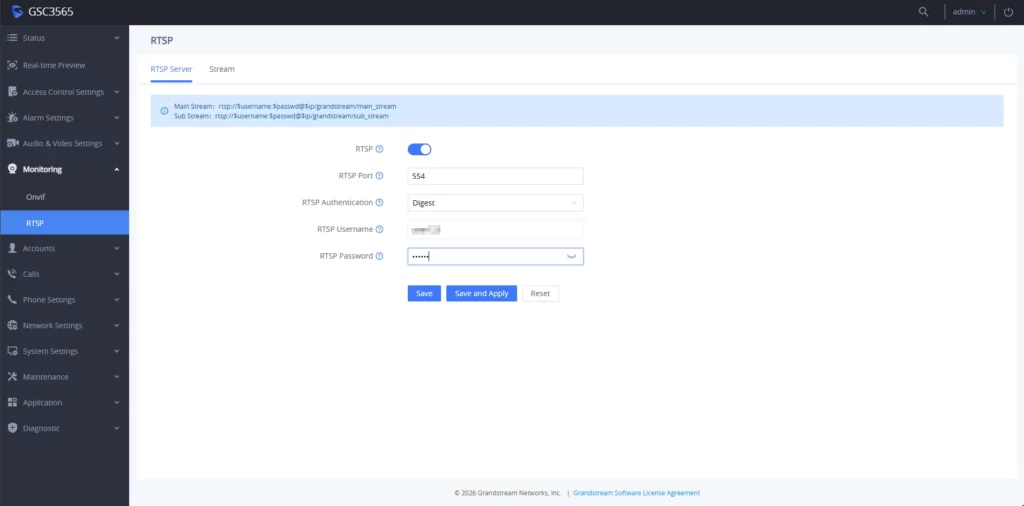
Task: Click the Real-time Preview camera icon
Action: pos(12,65)
